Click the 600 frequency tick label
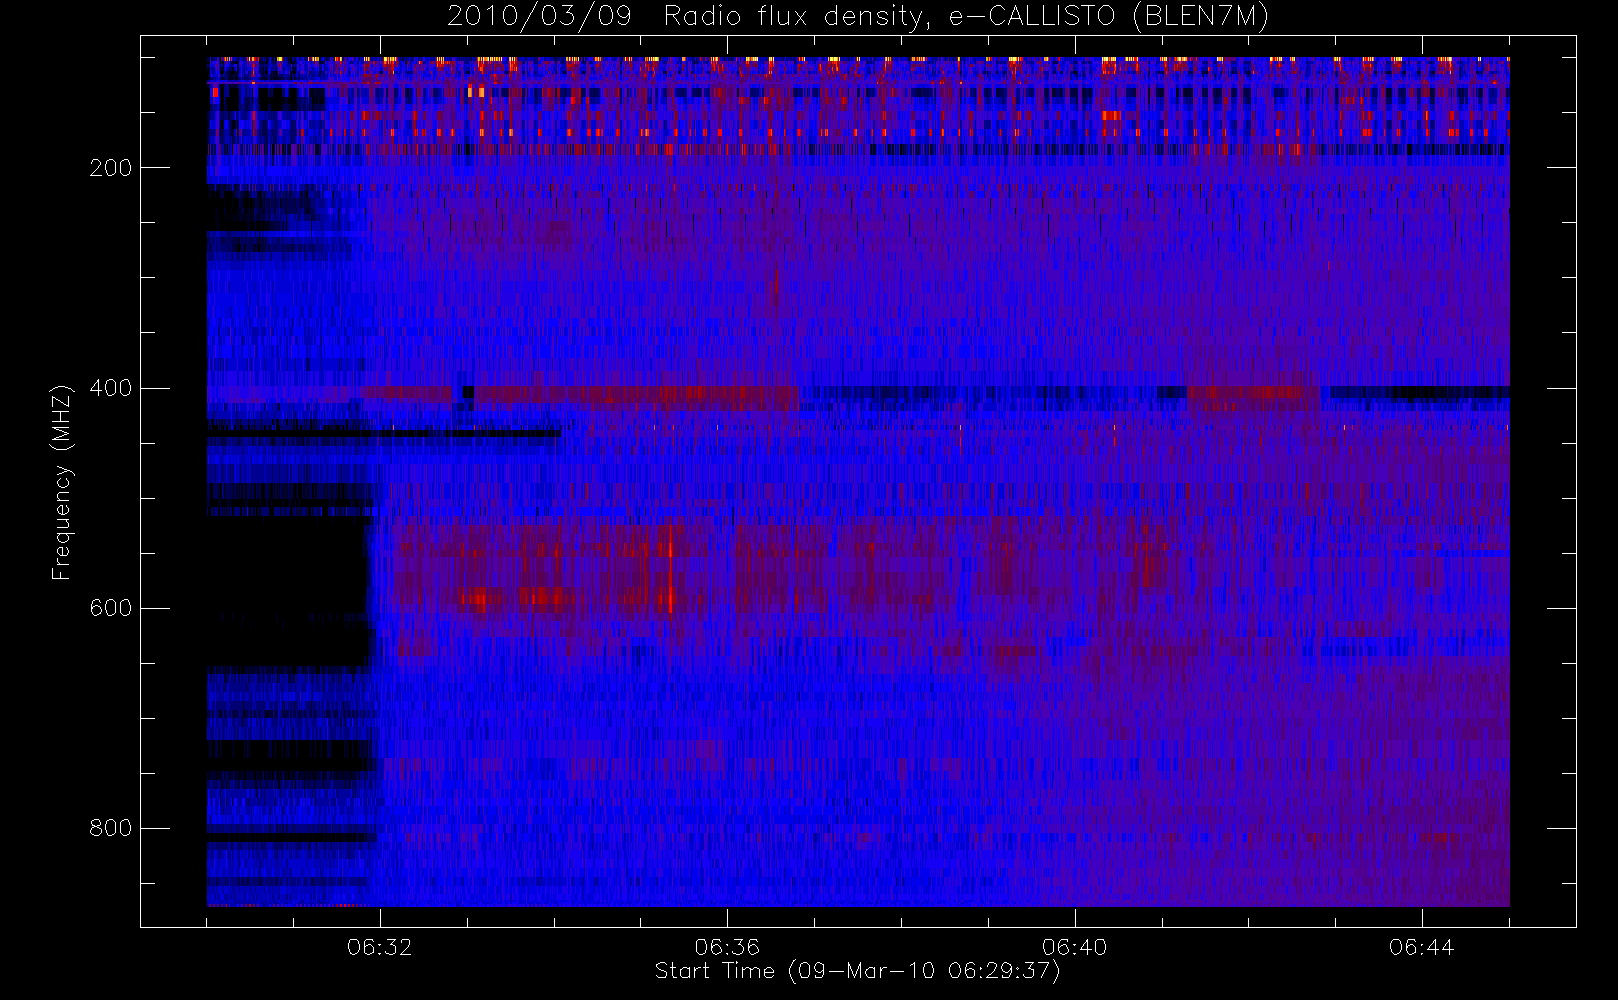 point(110,608)
